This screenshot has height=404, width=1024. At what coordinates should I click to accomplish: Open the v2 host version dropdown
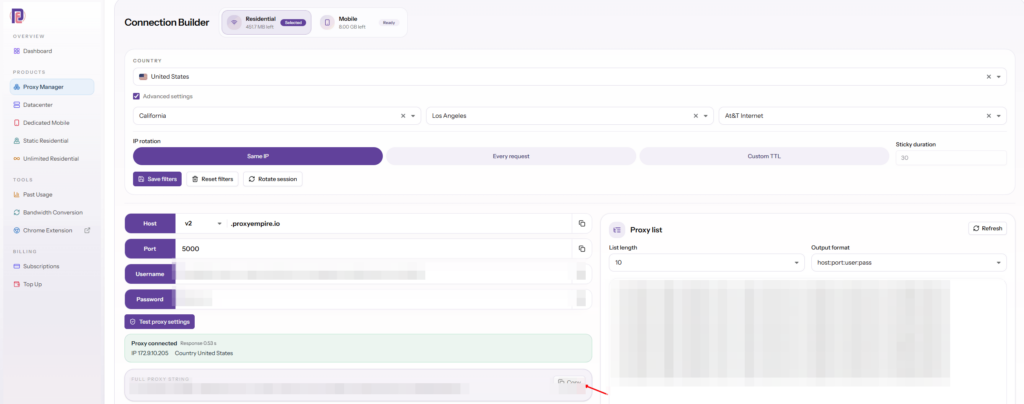(201, 223)
